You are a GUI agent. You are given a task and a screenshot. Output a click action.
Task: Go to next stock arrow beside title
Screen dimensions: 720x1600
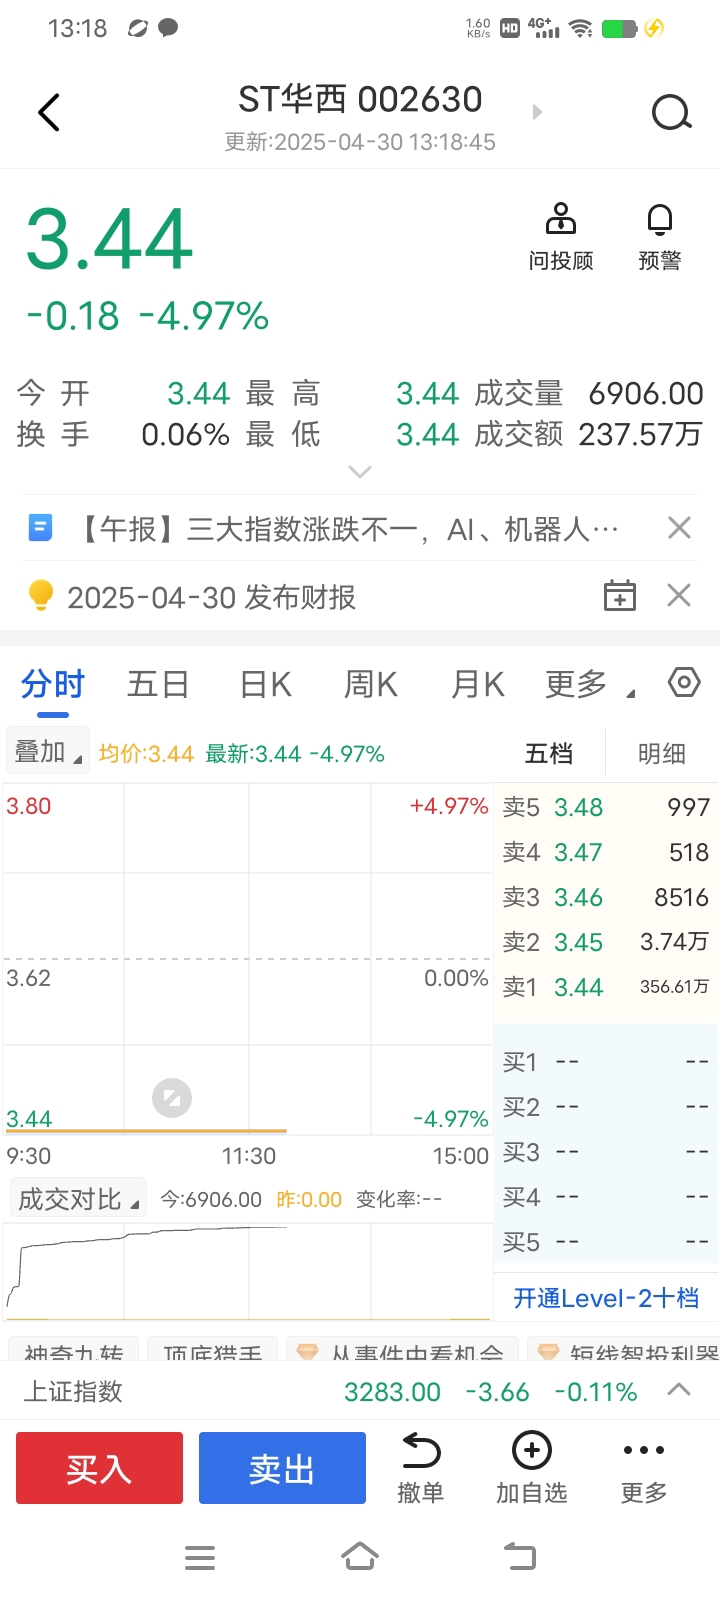[x=537, y=112]
